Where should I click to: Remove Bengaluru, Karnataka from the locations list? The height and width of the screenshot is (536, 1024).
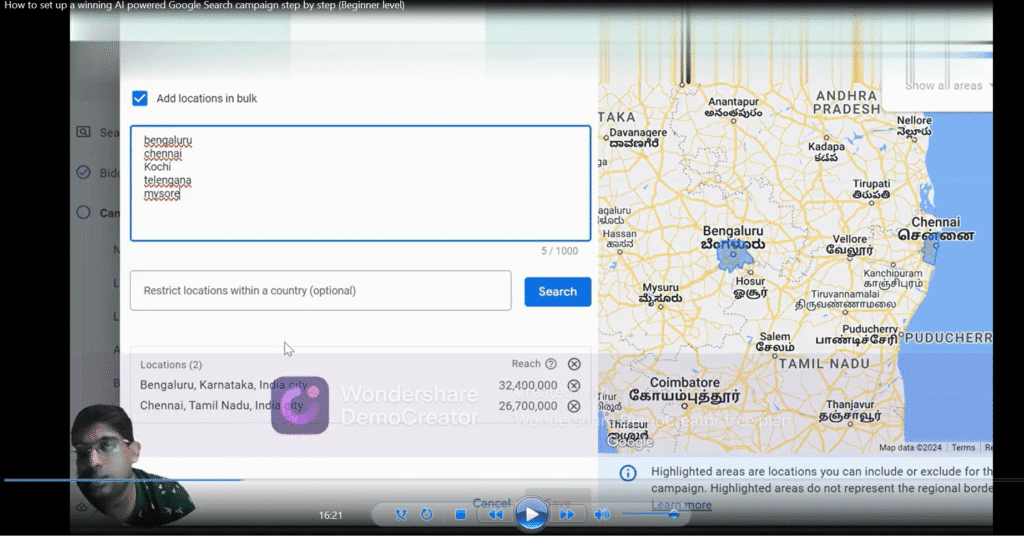(574, 385)
